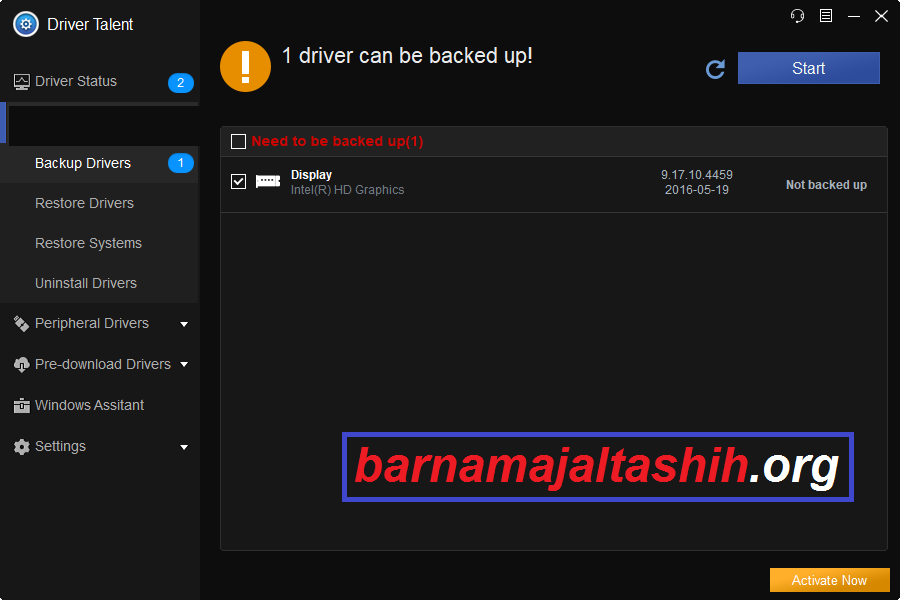Tick the 'Need to be backed up' checkbox
The width and height of the screenshot is (900, 600).
(238, 141)
